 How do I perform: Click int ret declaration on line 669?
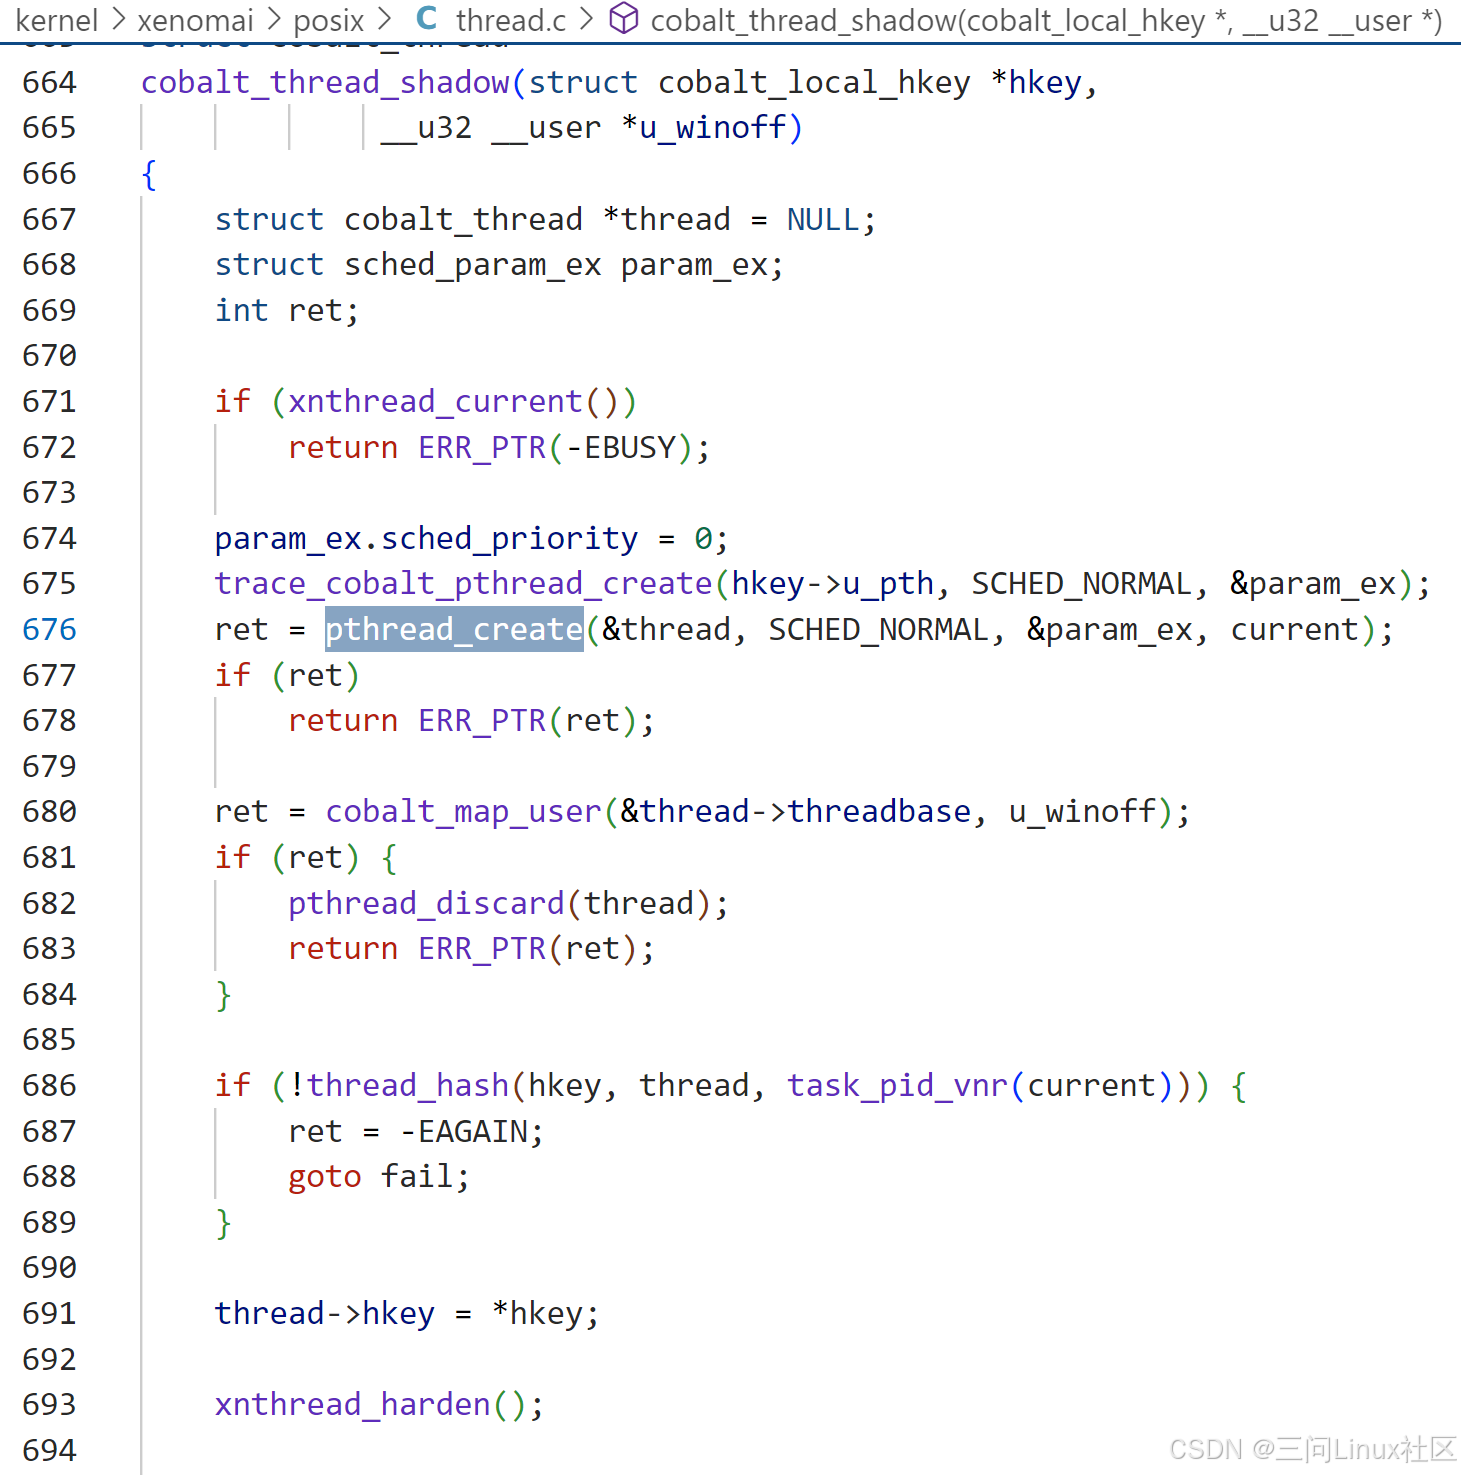pyautogui.click(x=279, y=310)
